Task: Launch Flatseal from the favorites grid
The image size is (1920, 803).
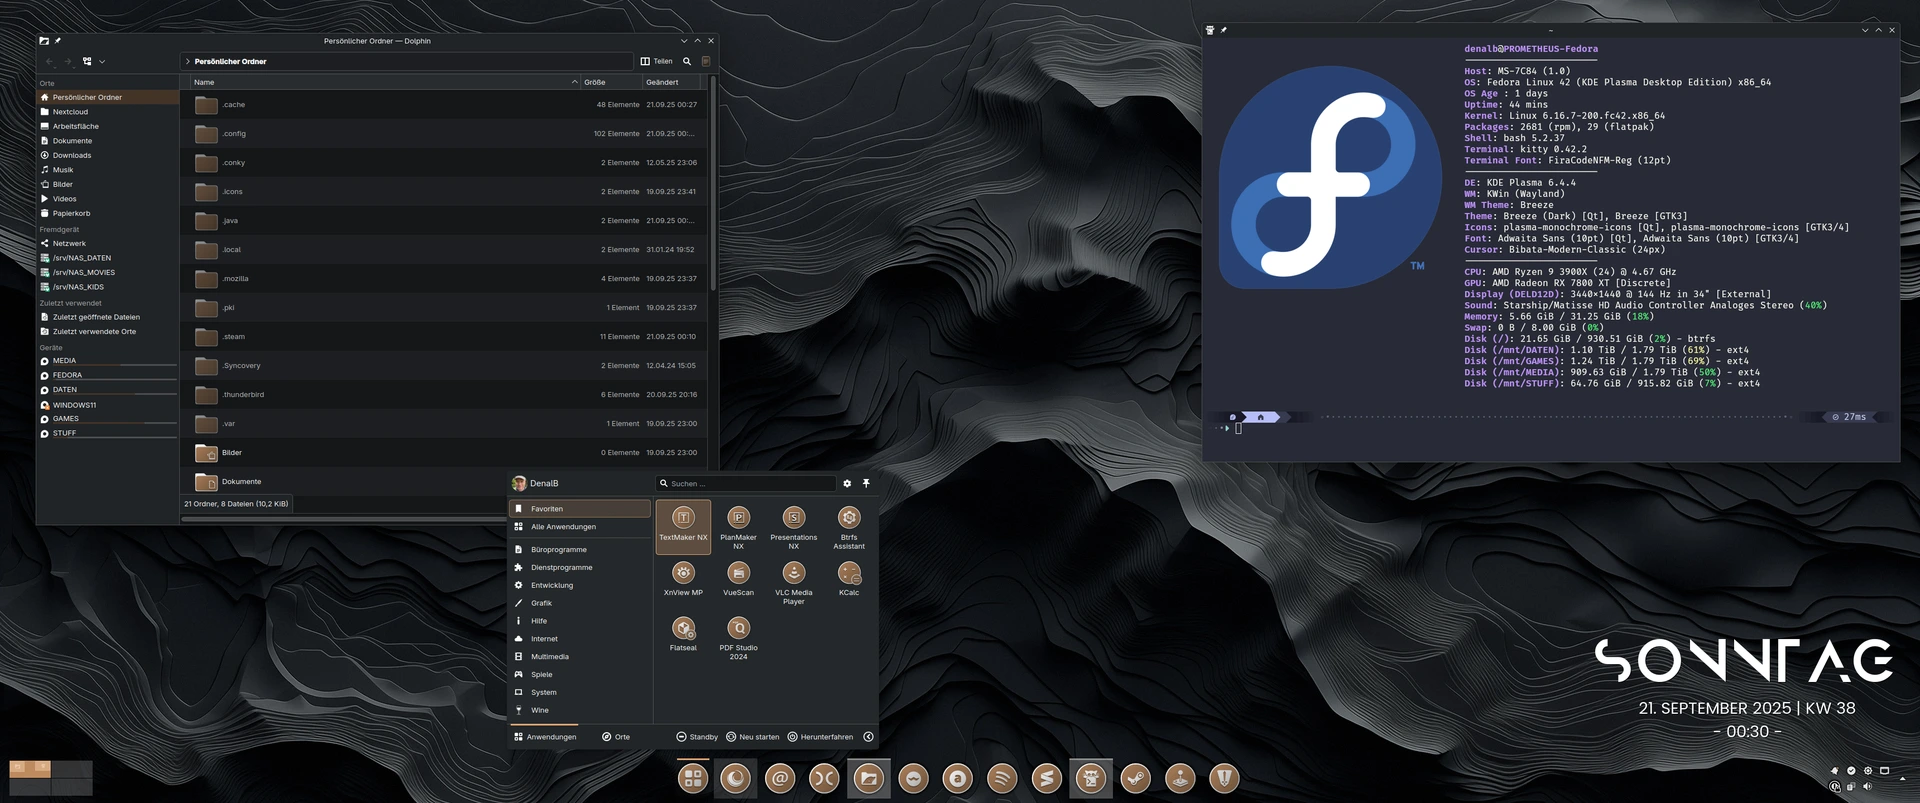Action: pyautogui.click(x=683, y=629)
